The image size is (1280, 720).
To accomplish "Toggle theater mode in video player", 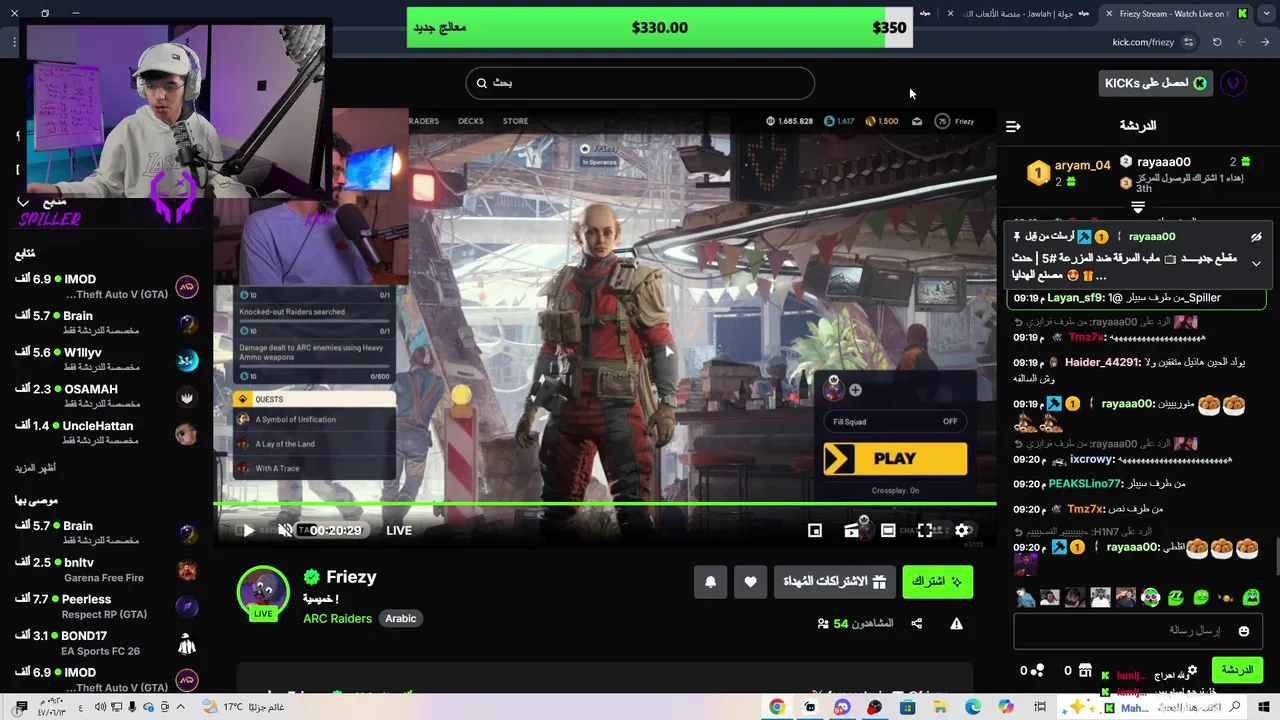I will pos(888,531).
